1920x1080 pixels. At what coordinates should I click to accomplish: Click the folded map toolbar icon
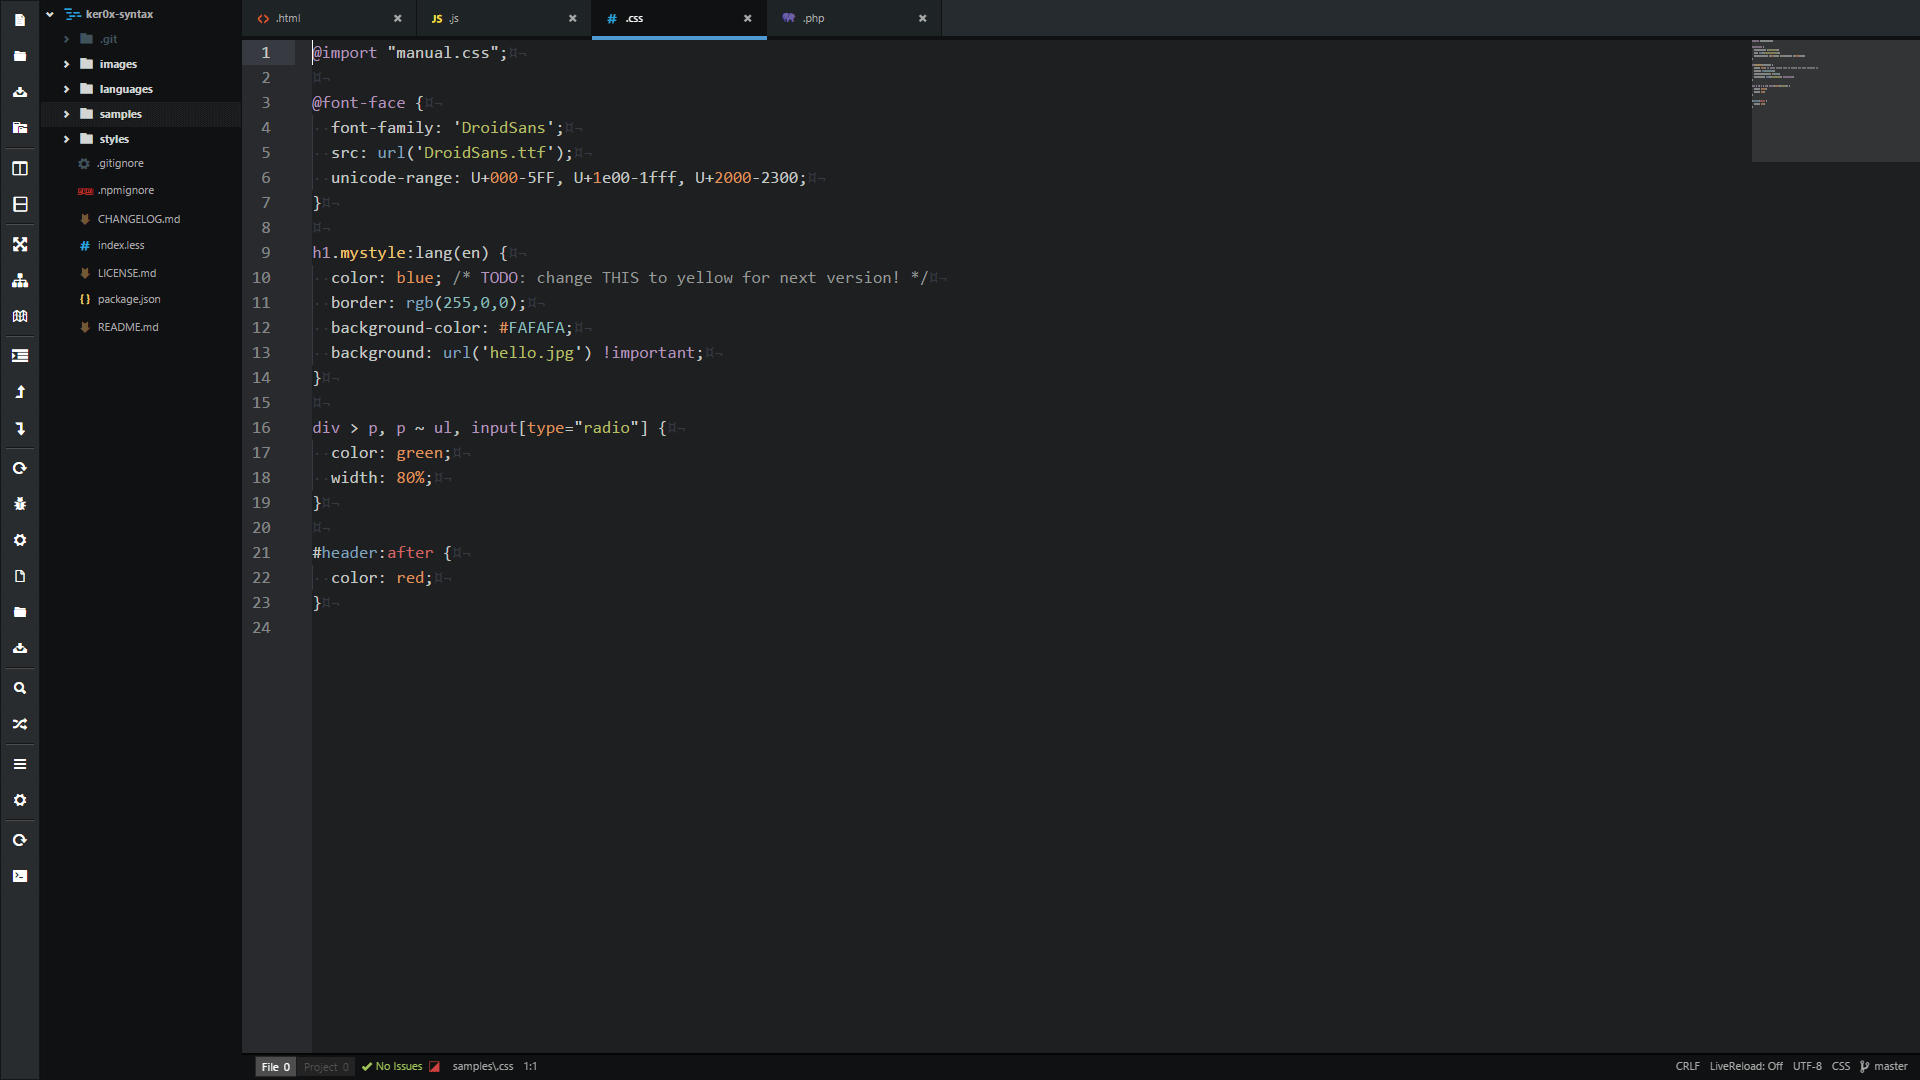(20, 316)
